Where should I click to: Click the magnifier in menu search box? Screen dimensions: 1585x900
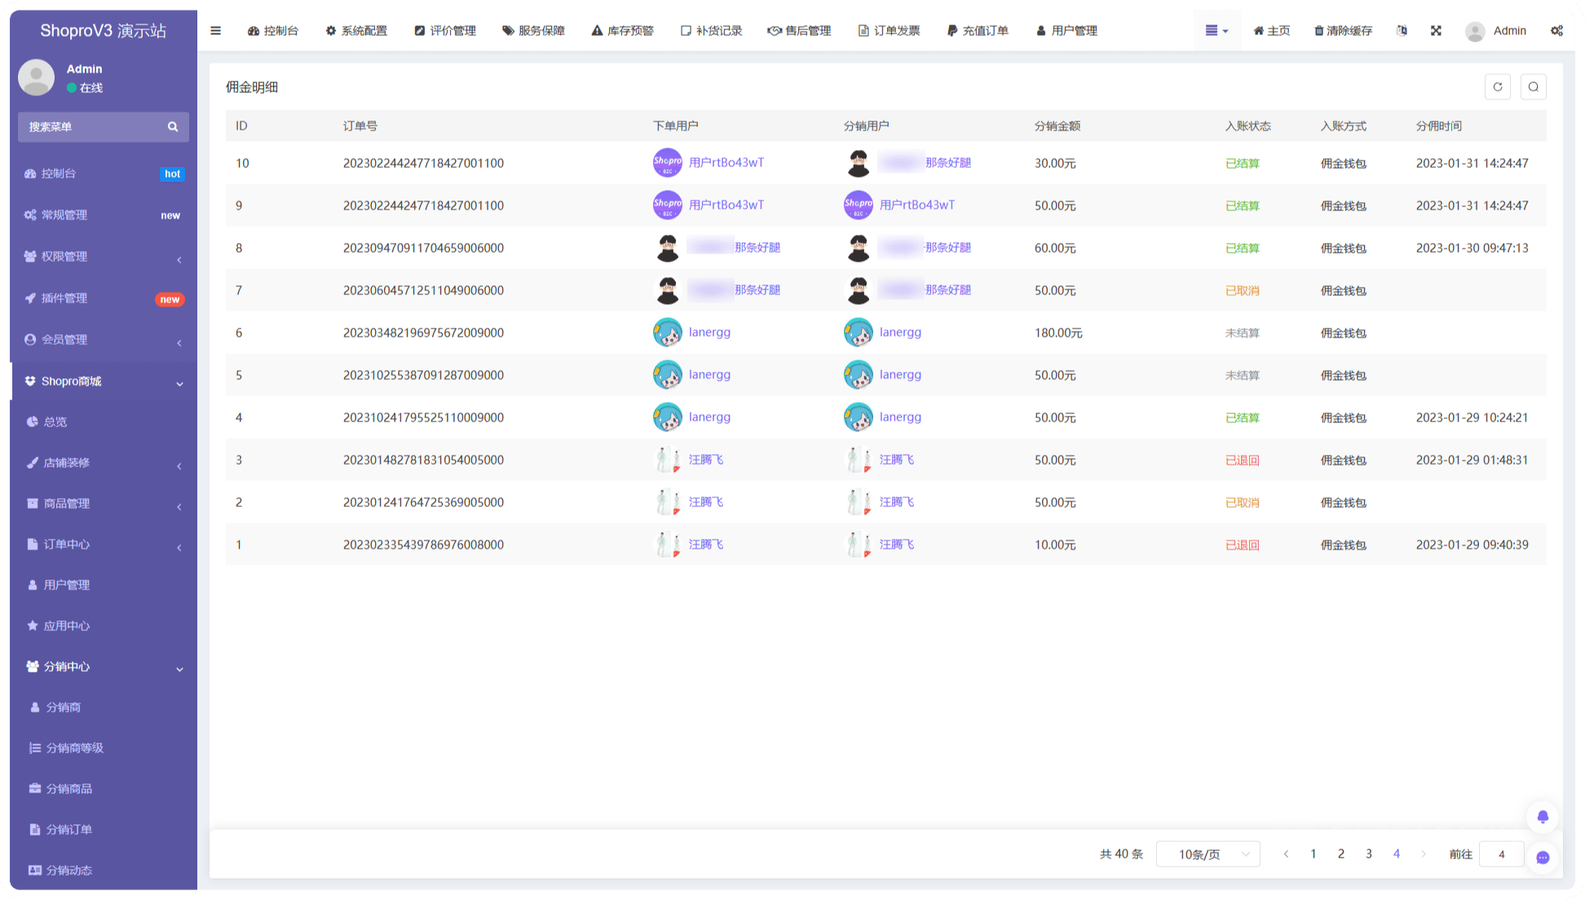173,127
